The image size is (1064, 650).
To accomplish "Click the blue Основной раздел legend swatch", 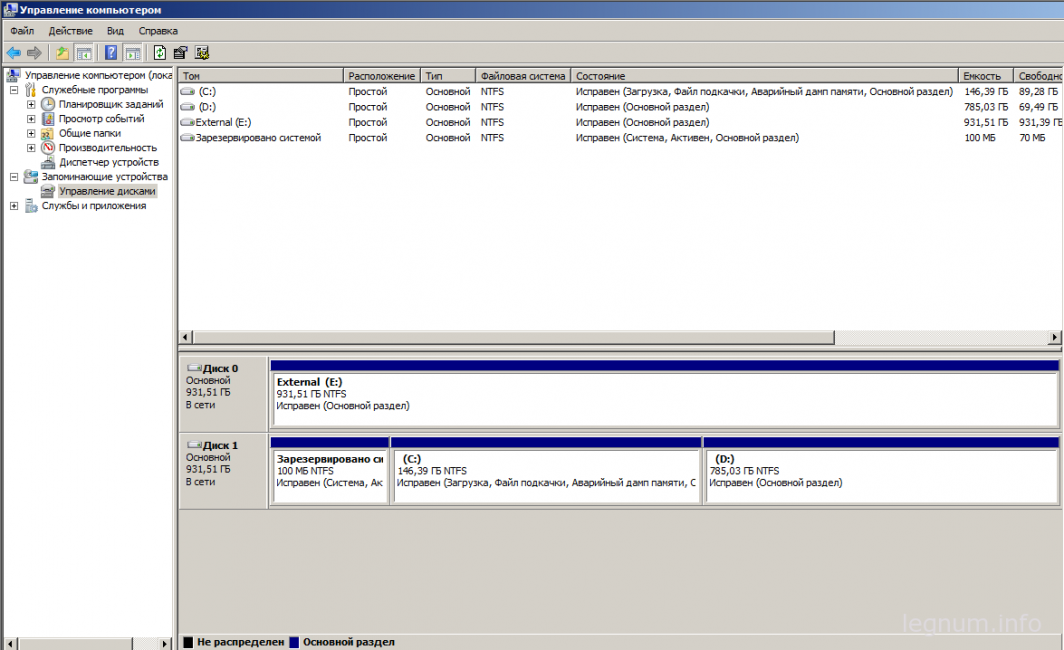I will click(x=294, y=642).
